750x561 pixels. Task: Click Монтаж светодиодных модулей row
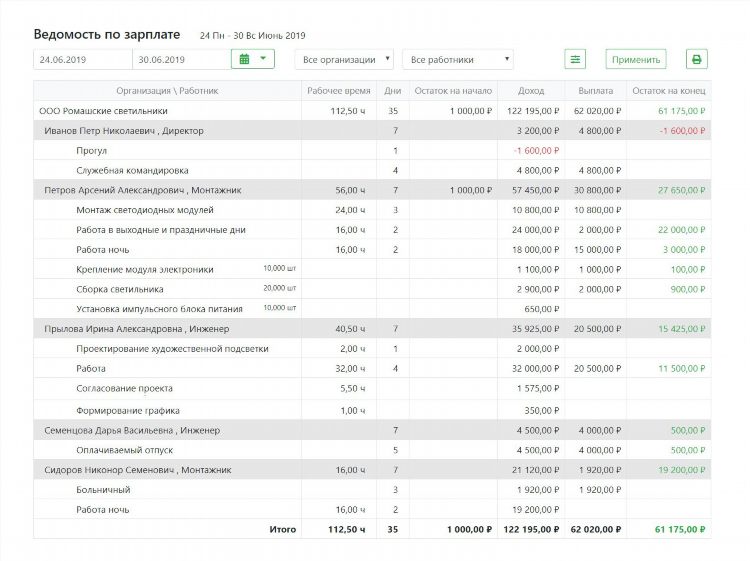click(372, 210)
